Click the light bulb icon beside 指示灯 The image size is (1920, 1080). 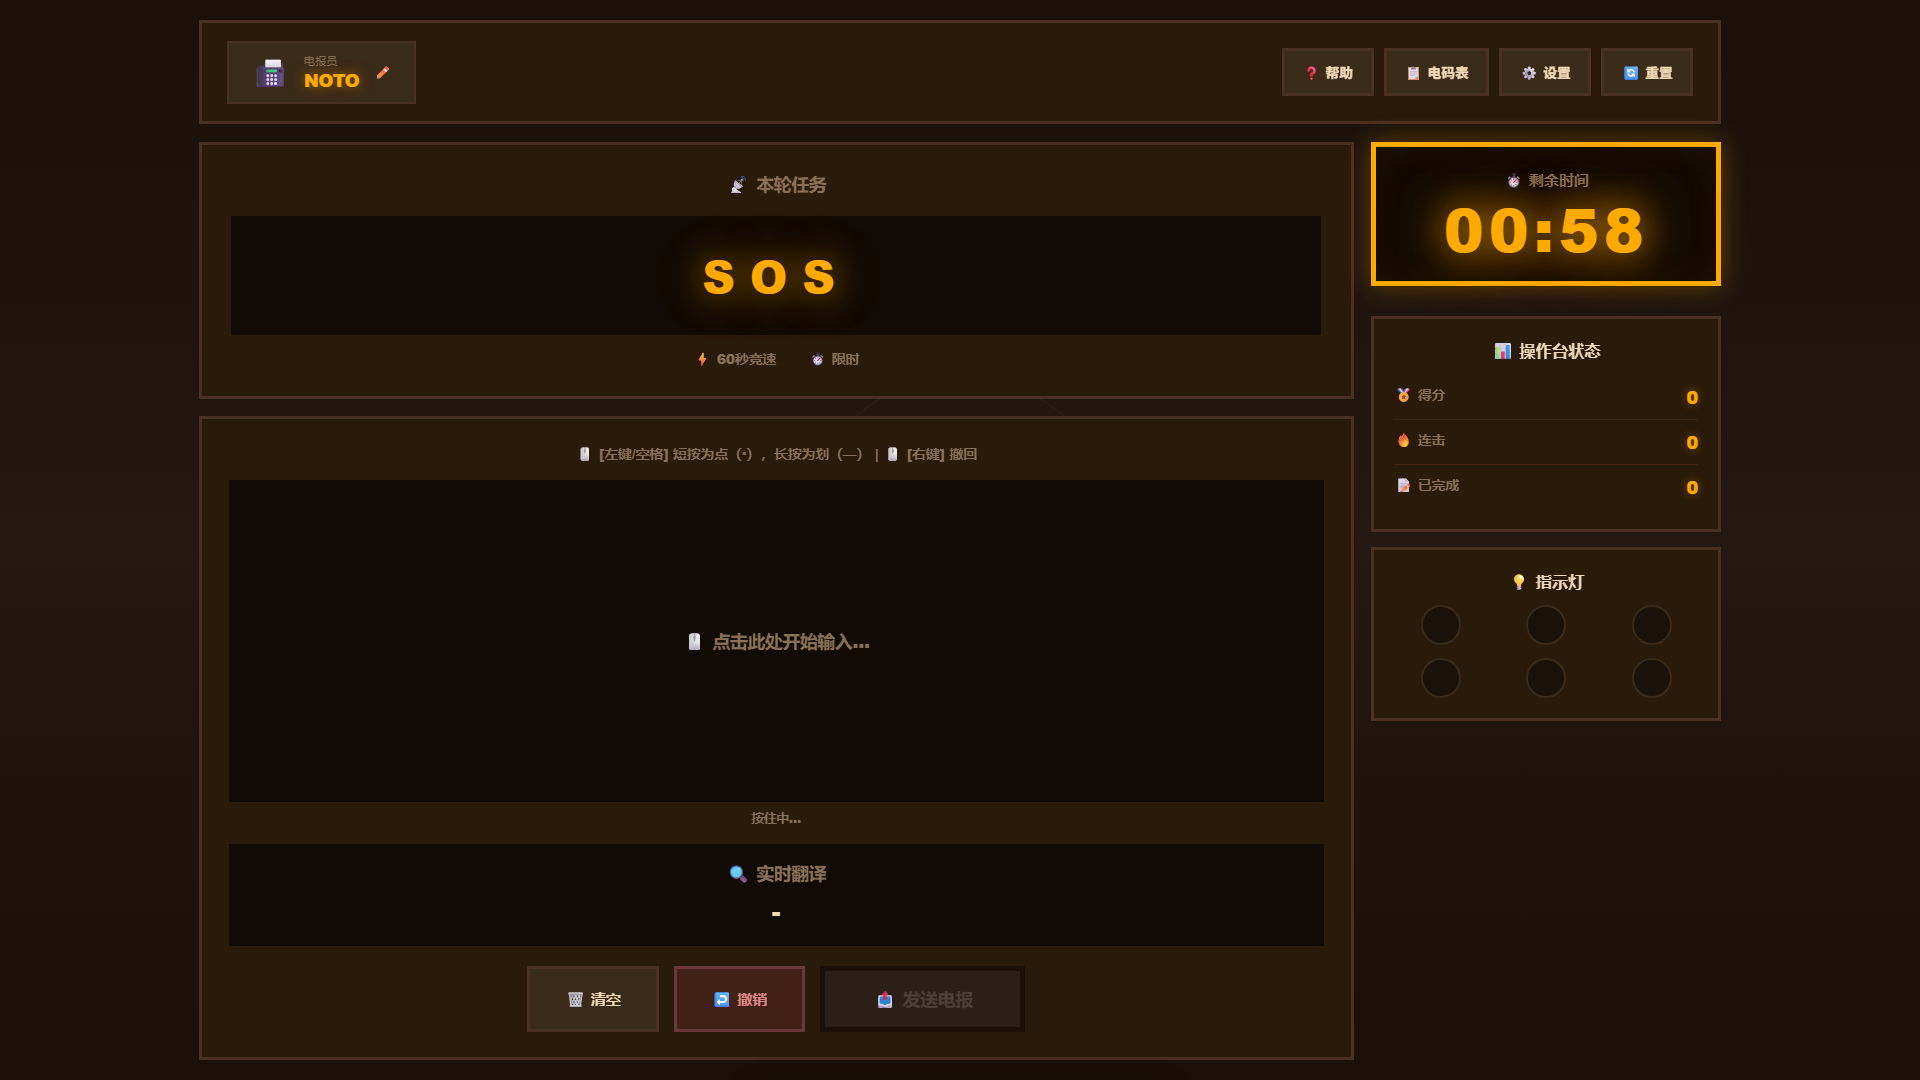(x=1519, y=582)
